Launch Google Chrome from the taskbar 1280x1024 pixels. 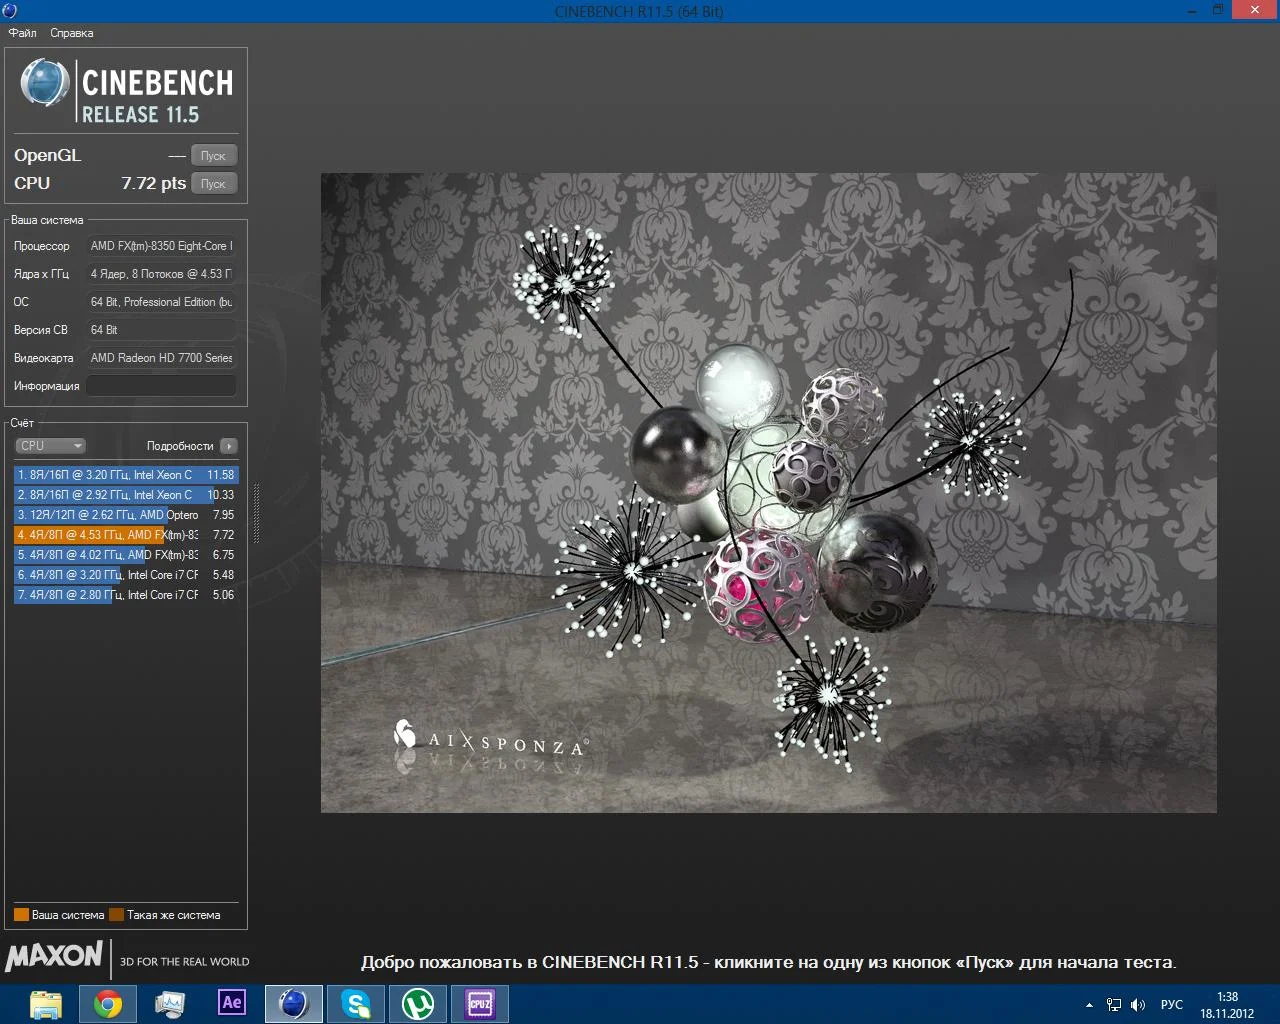[x=108, y=1004]
